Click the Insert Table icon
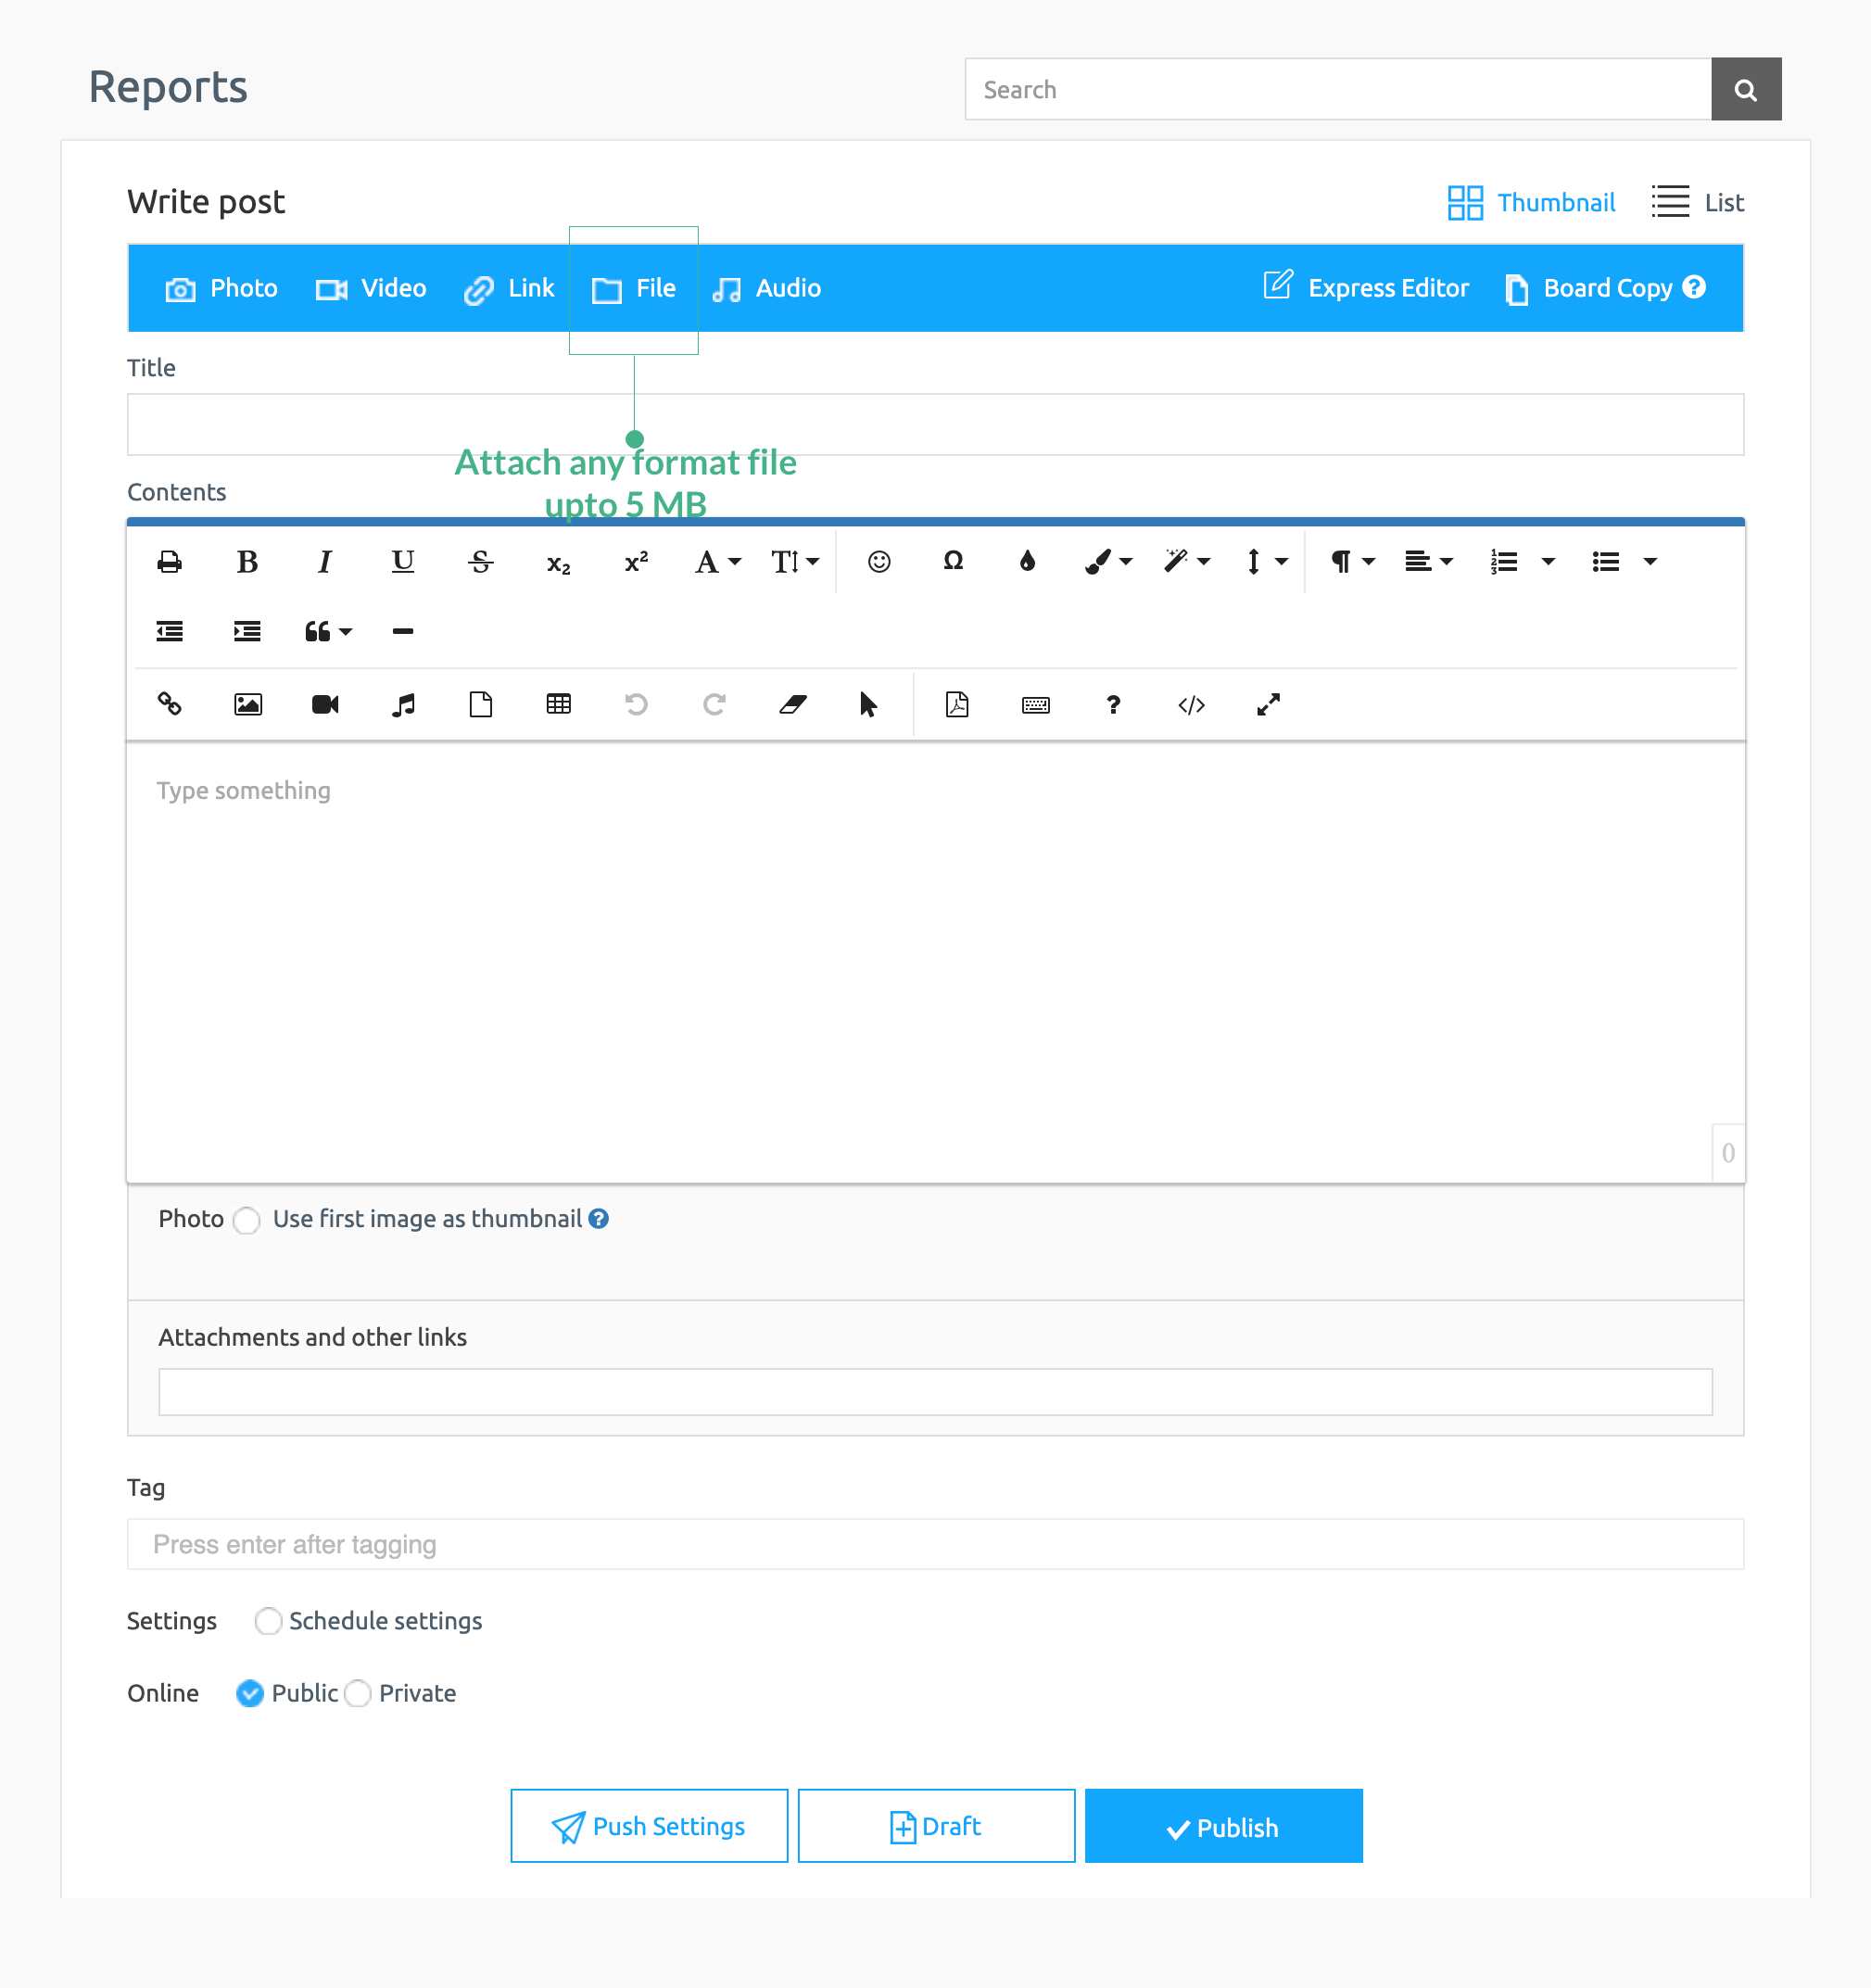Image resolution: width=1871 pixels, height=1988 pixels. click(557, 704)
